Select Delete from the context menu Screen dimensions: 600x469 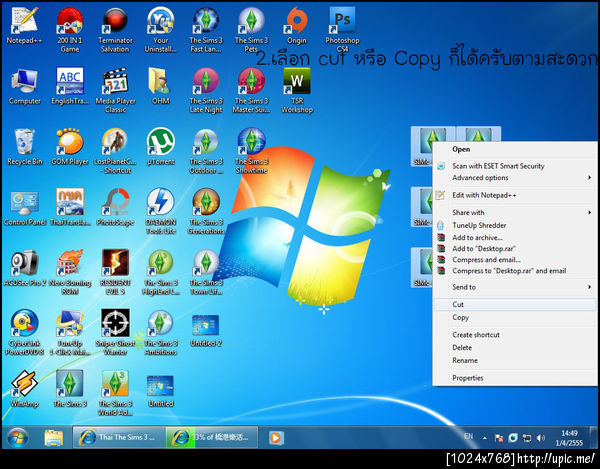click(x=515, y=347)
